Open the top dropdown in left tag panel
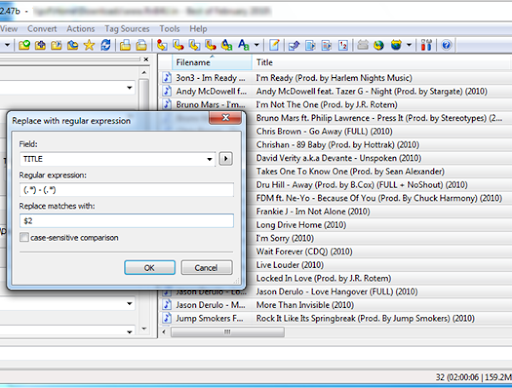Screen dimensions: 512x388 (x=130, y=88)
